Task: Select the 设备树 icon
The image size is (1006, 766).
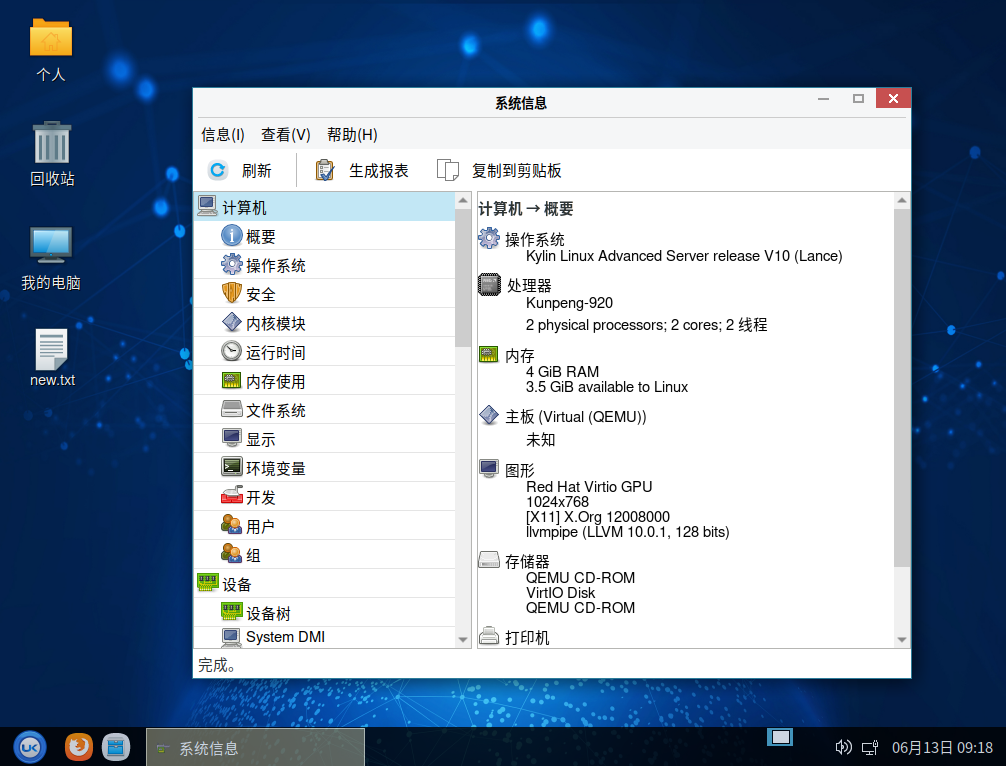Action: click(232, 611)
